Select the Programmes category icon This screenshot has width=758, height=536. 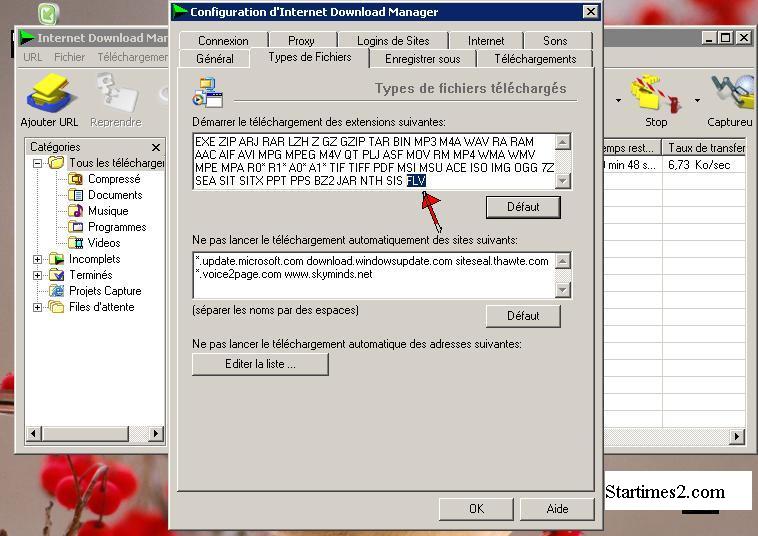[x=75, y=227]
